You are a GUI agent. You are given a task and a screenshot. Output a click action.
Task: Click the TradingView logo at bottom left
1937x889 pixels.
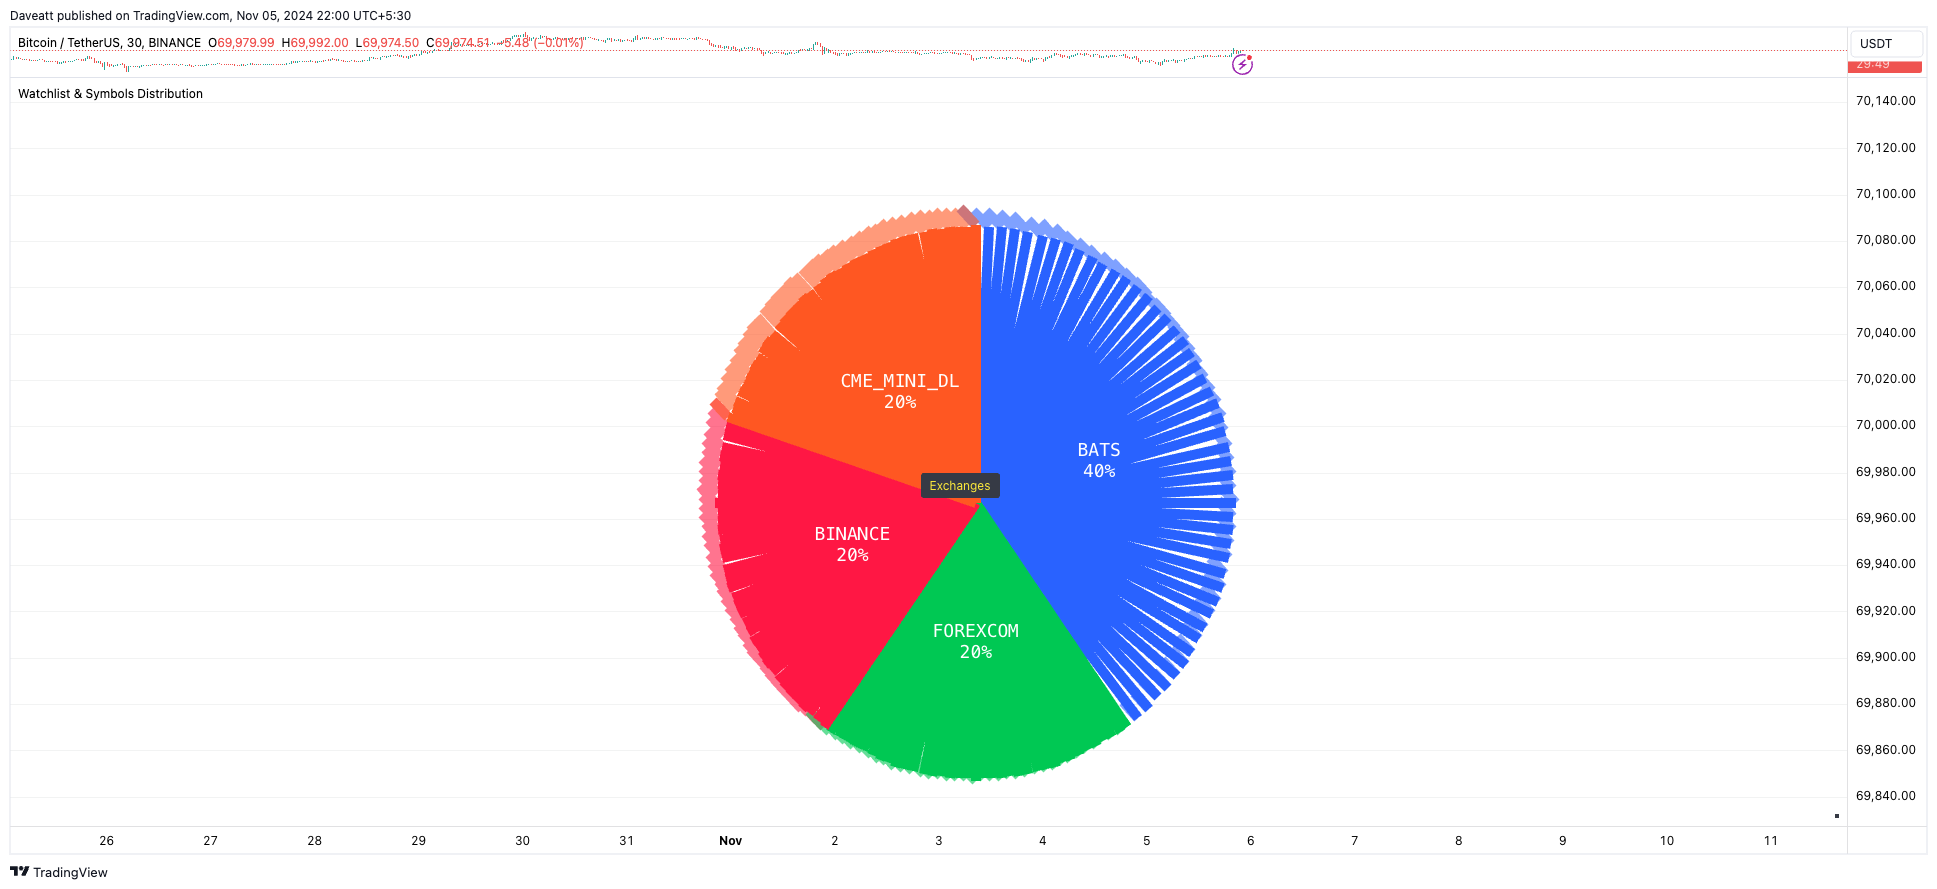pyautogui.click(x=59, y=872)
